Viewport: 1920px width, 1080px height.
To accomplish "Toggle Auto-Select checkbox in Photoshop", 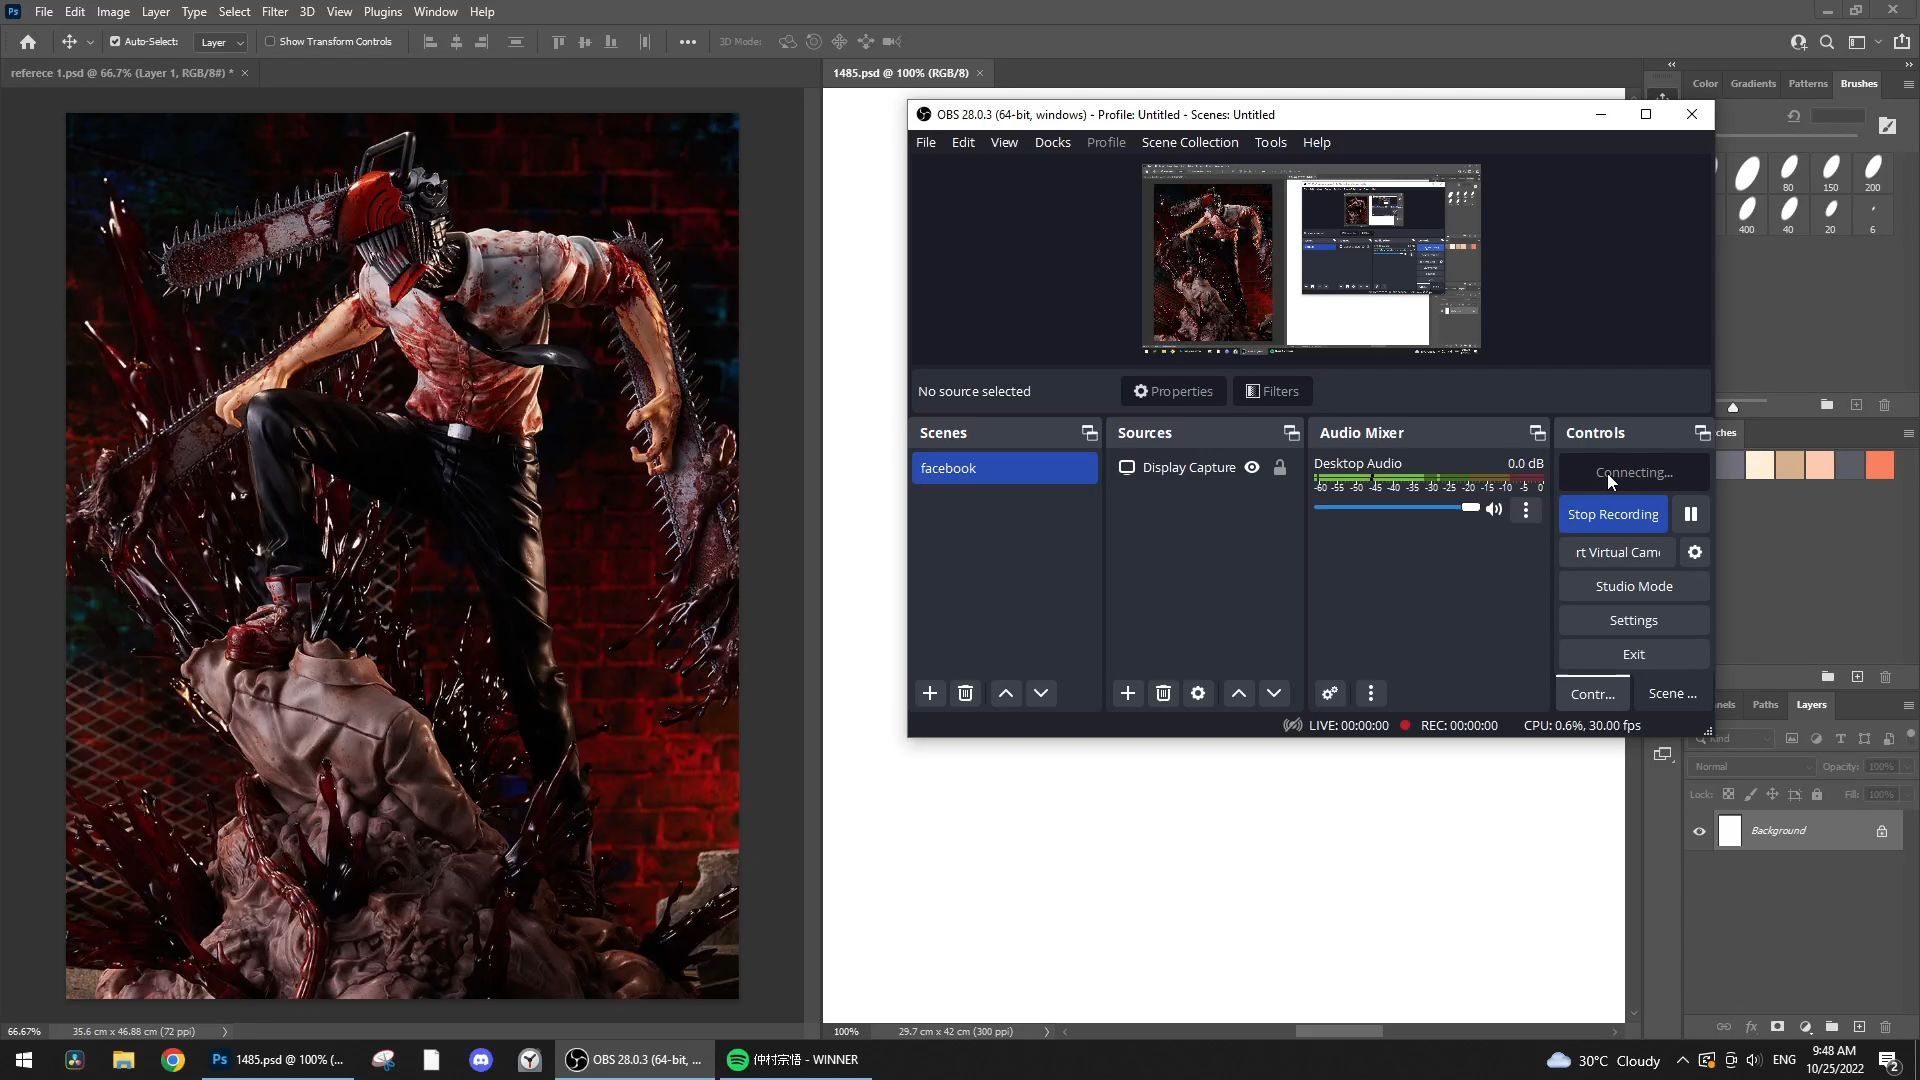I will pyautogui.click(x=115, y=42).
